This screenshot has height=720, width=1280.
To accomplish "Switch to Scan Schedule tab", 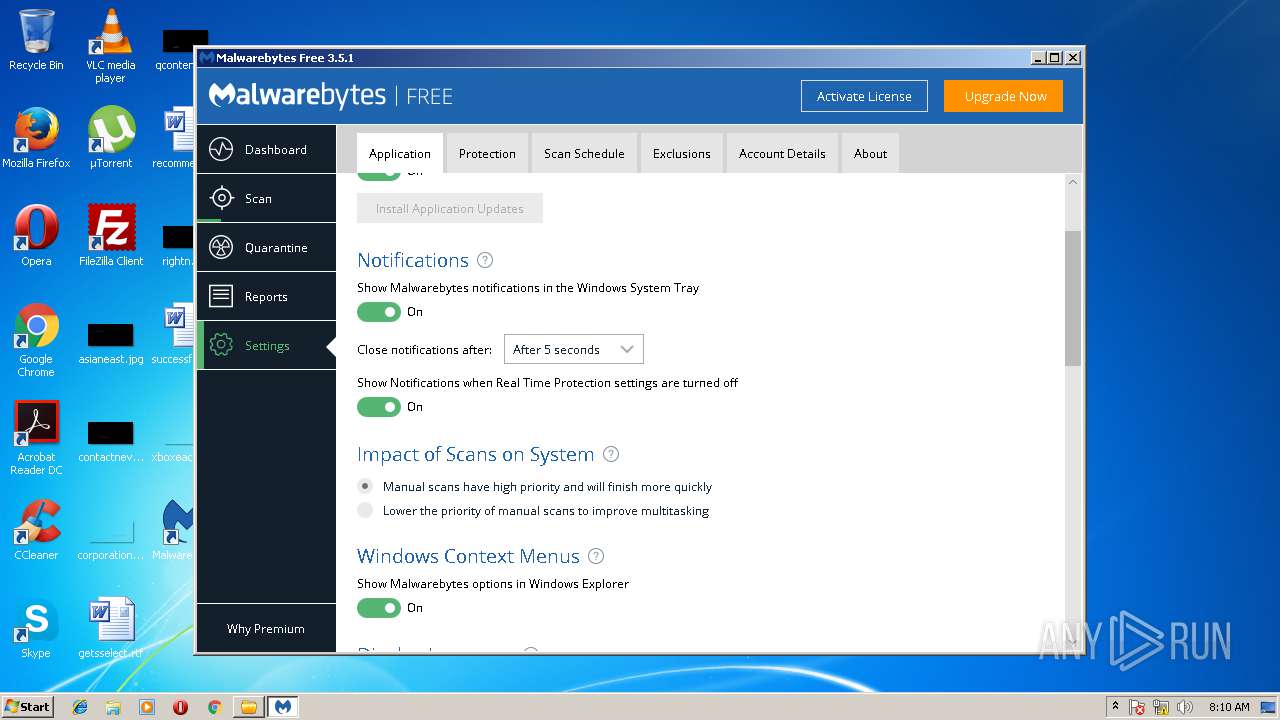I will (584, 154).
